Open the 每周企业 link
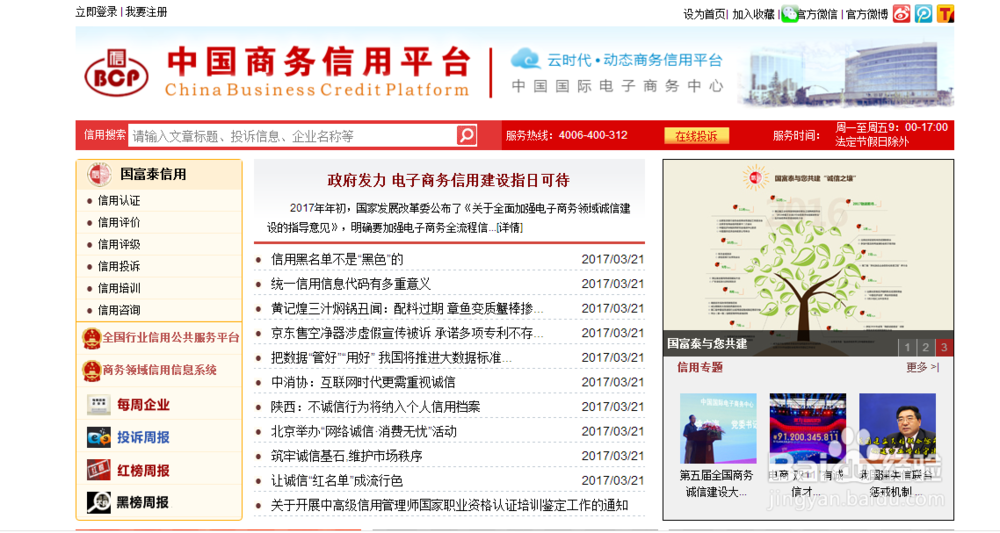The image size is (1000, 533). (143, 405)
